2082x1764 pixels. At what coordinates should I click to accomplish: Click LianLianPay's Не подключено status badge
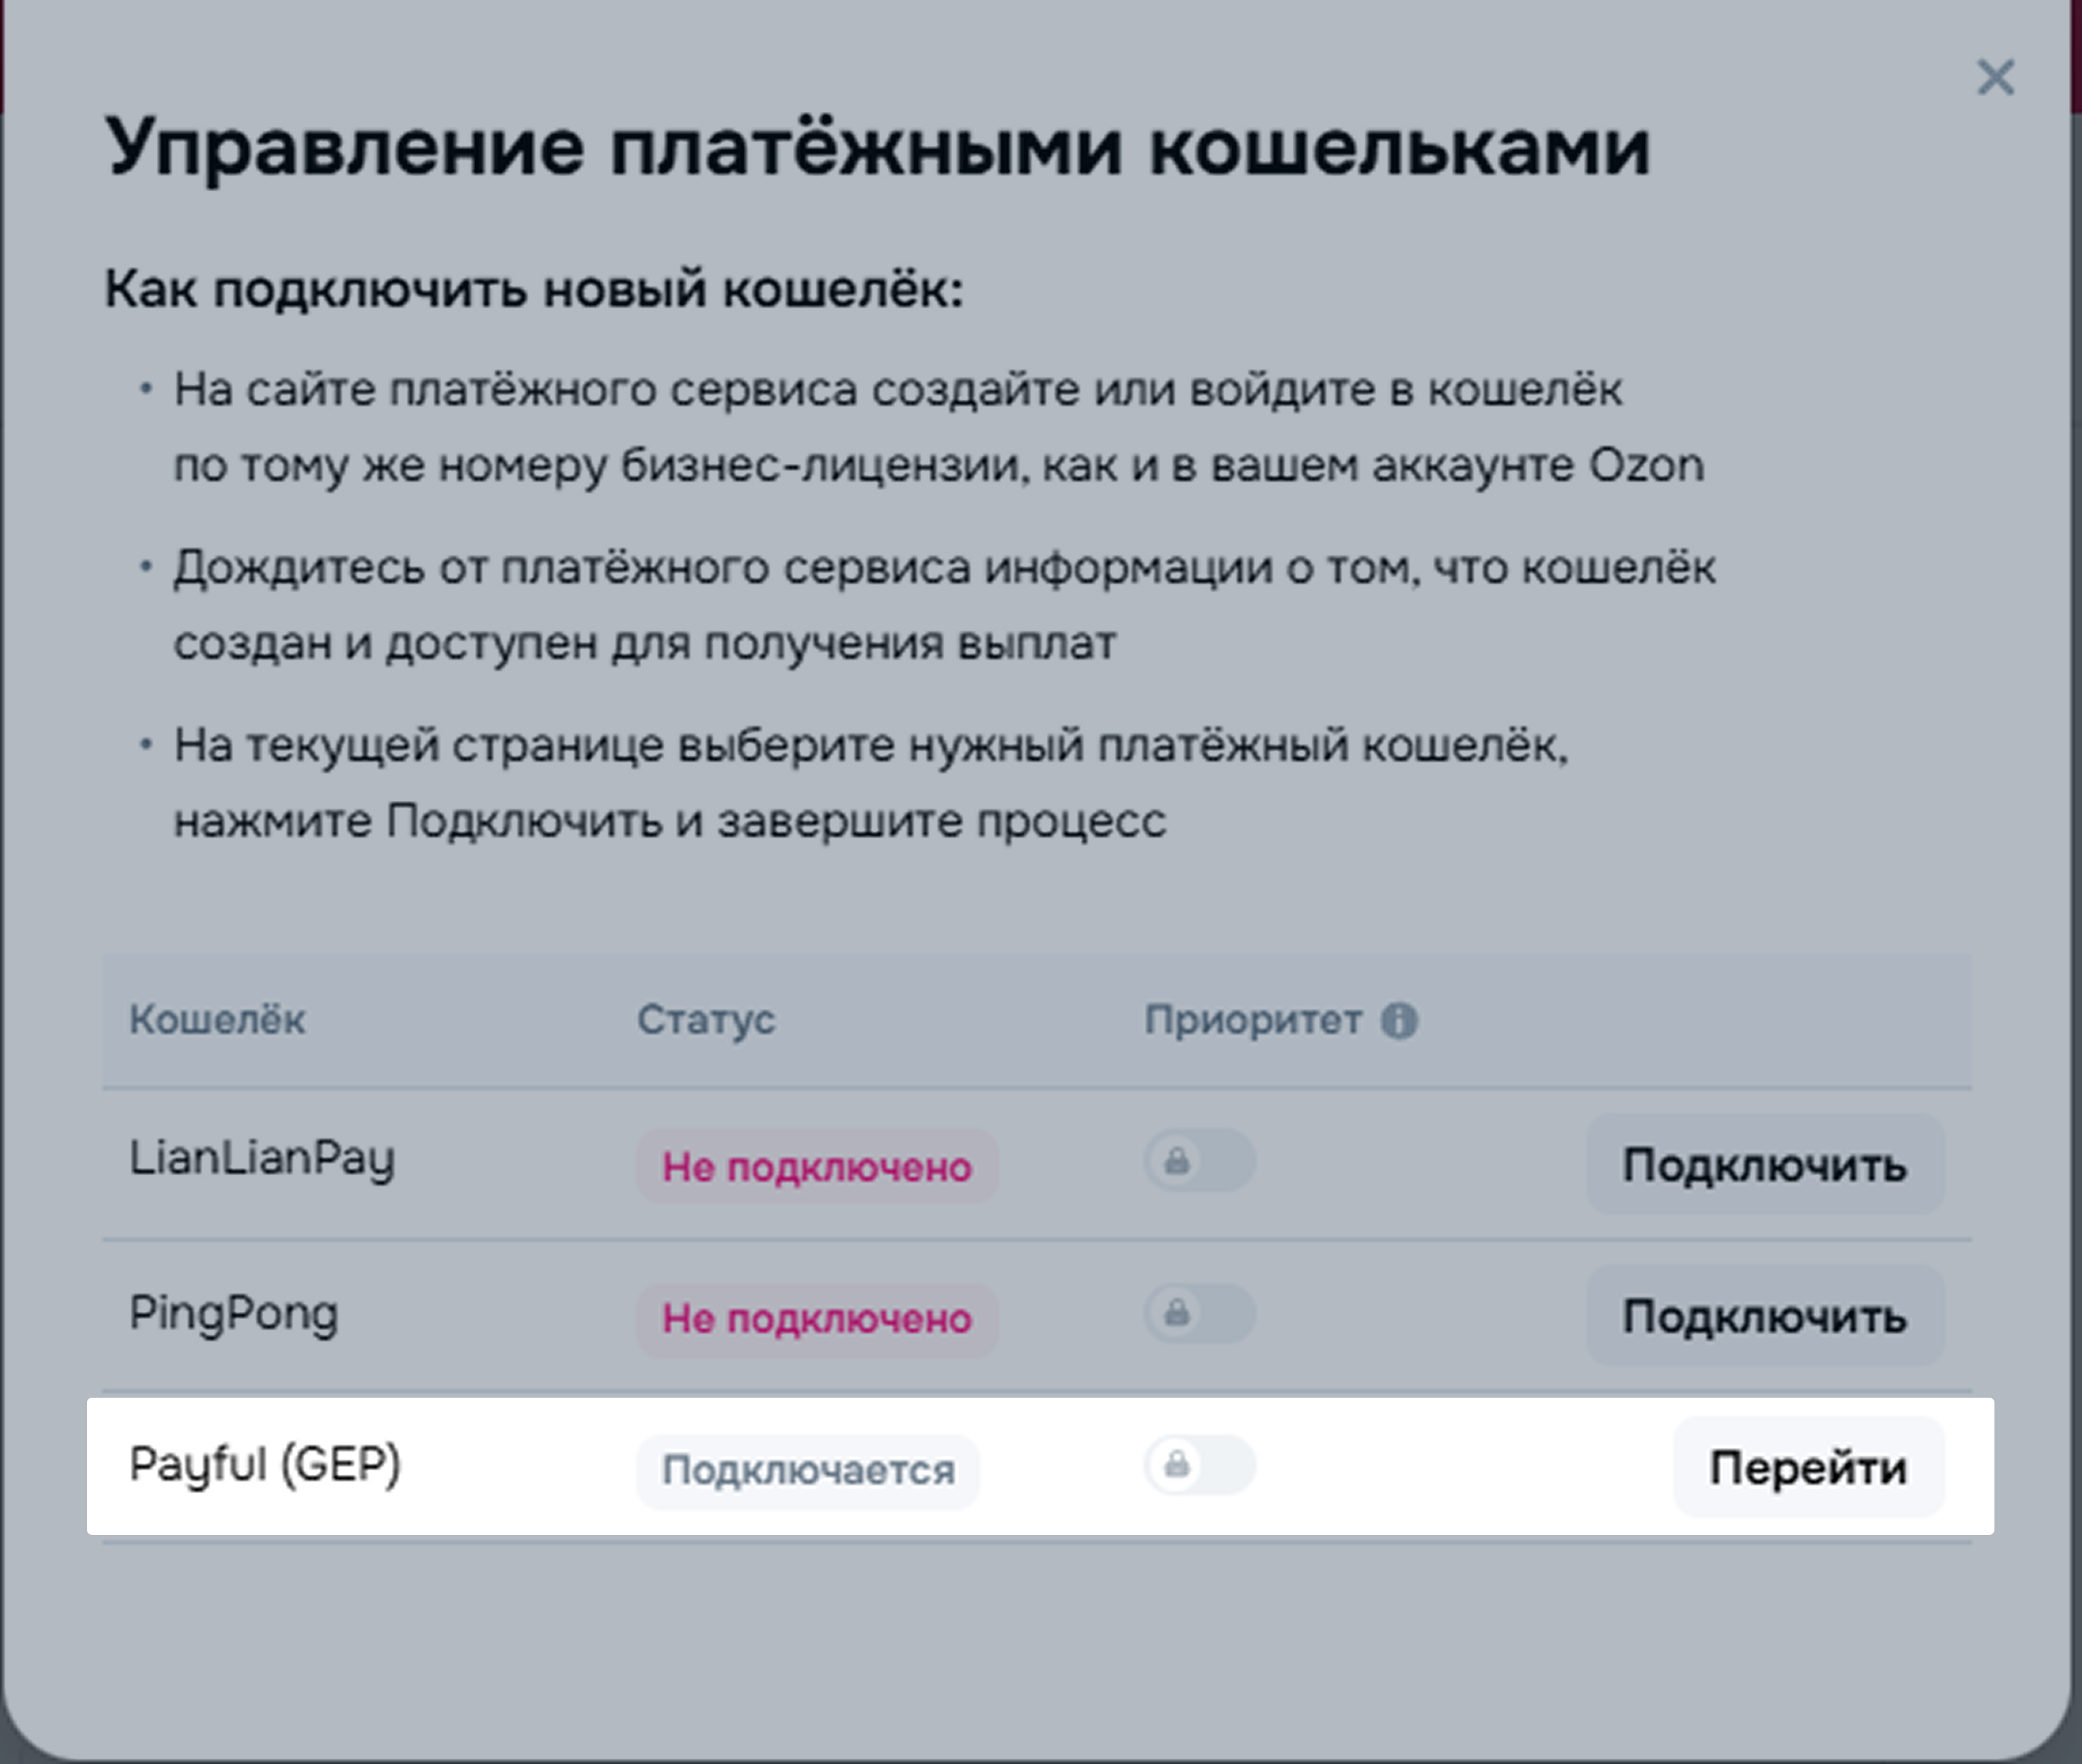point(816,1166)
